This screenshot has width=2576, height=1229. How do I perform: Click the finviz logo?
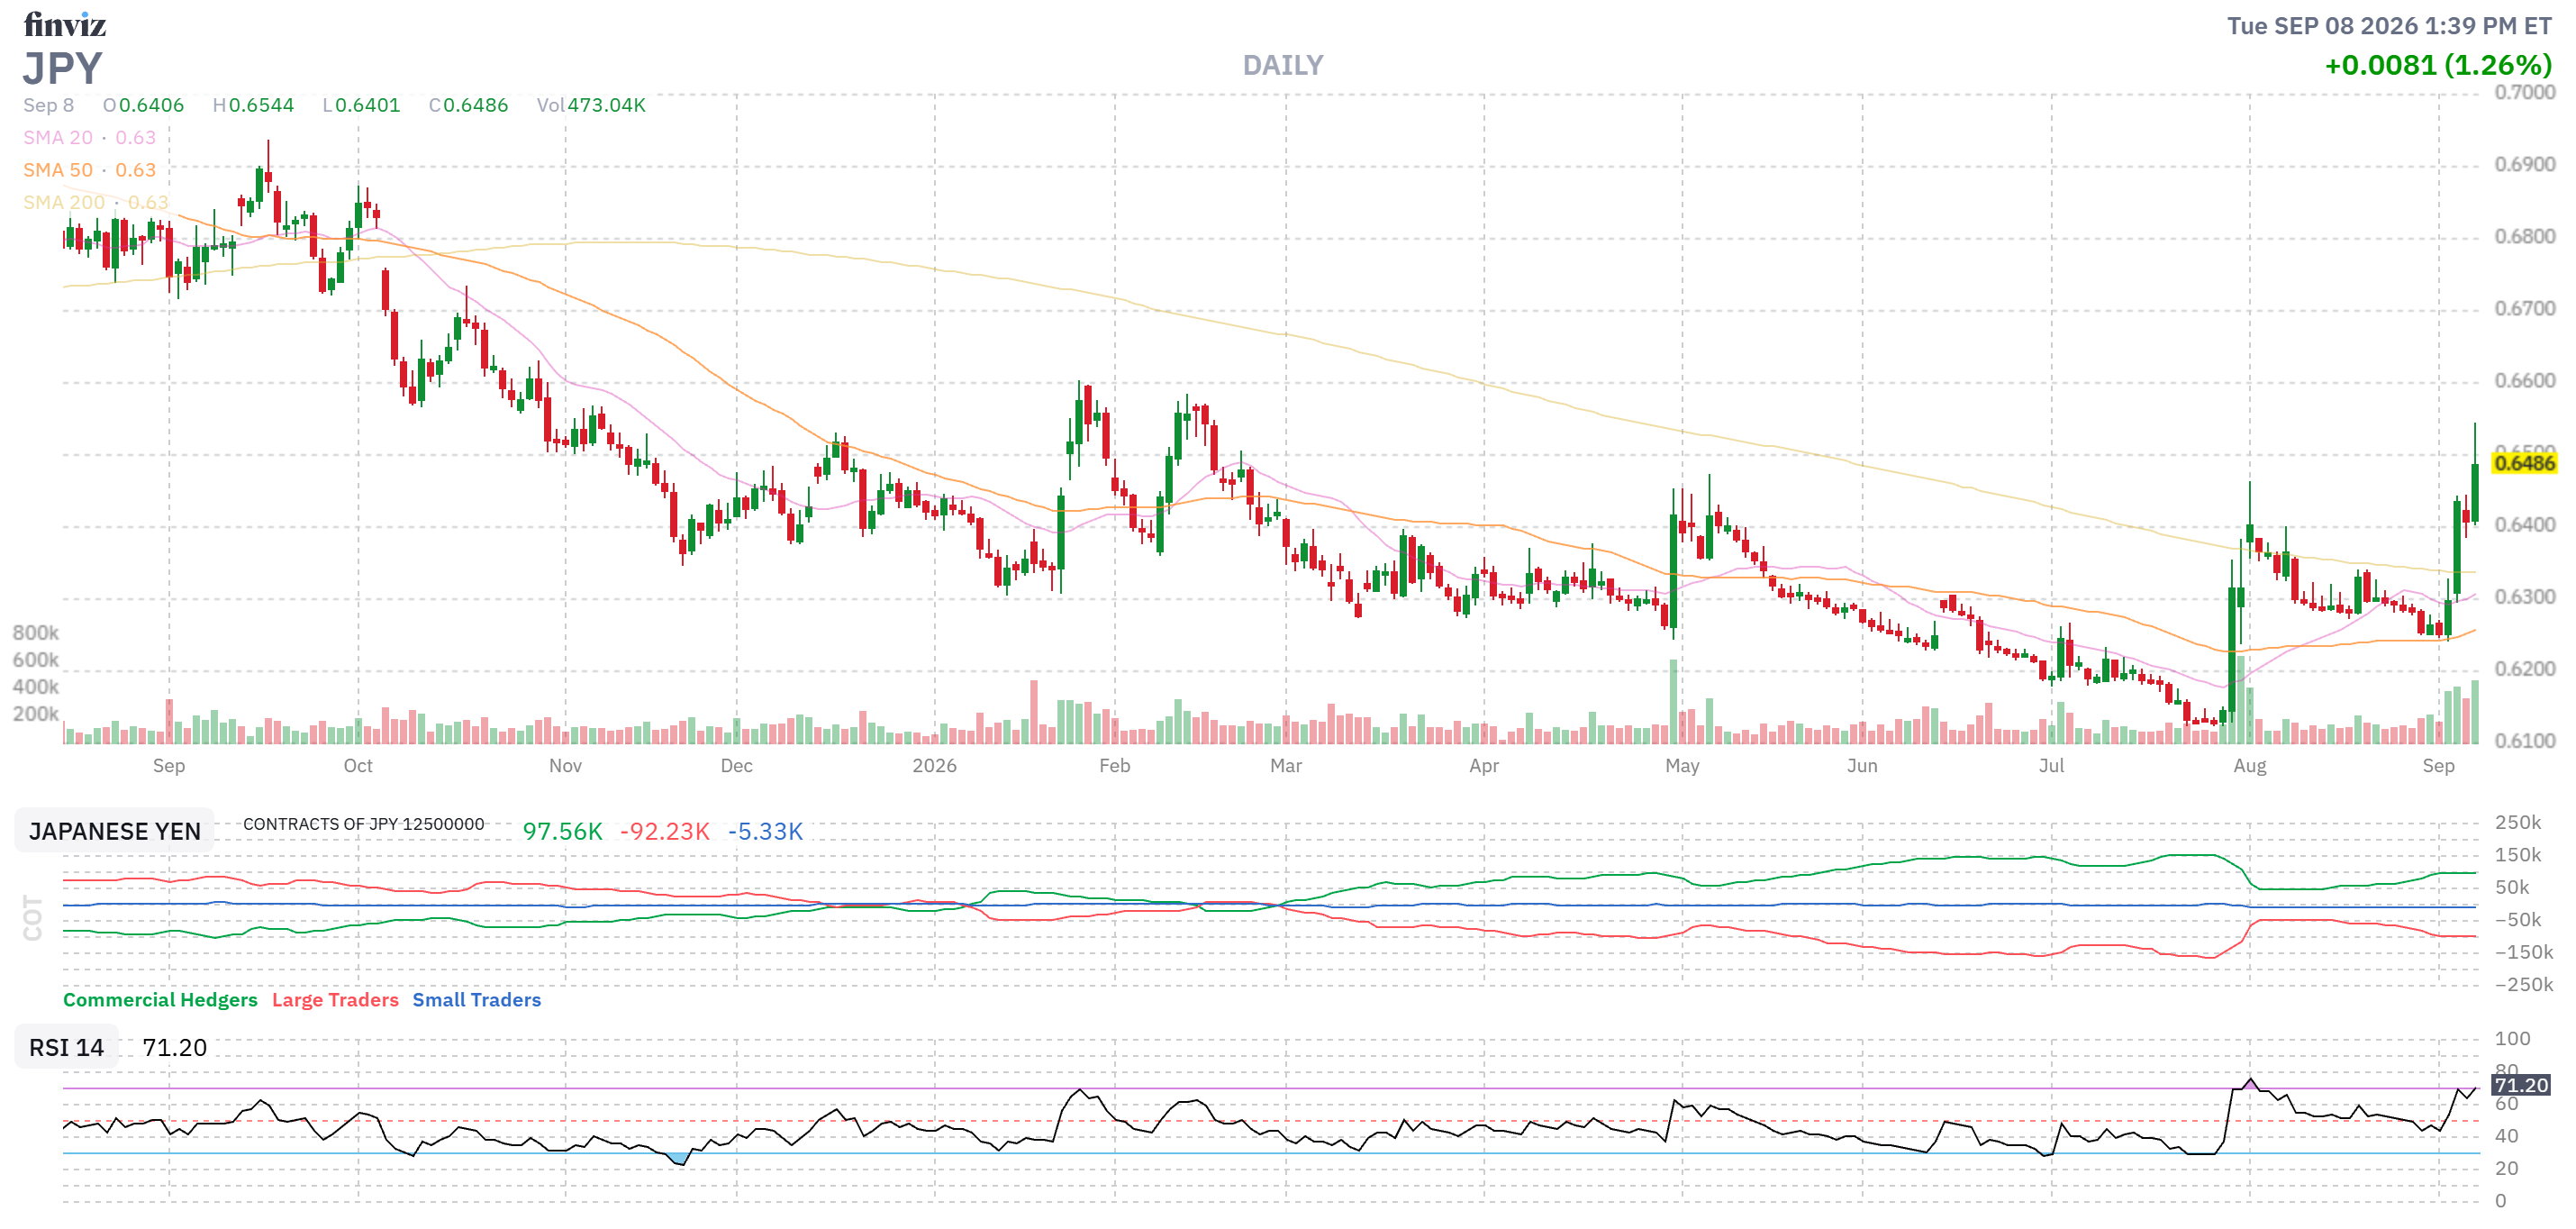[x=65, y=24]
